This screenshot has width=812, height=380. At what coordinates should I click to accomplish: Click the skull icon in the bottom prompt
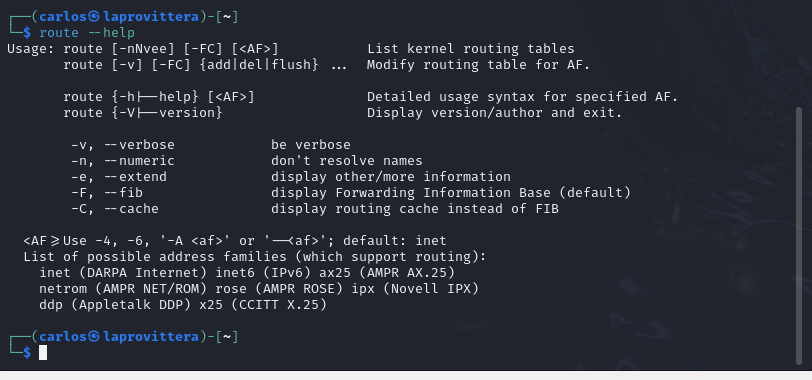(94, 337)
